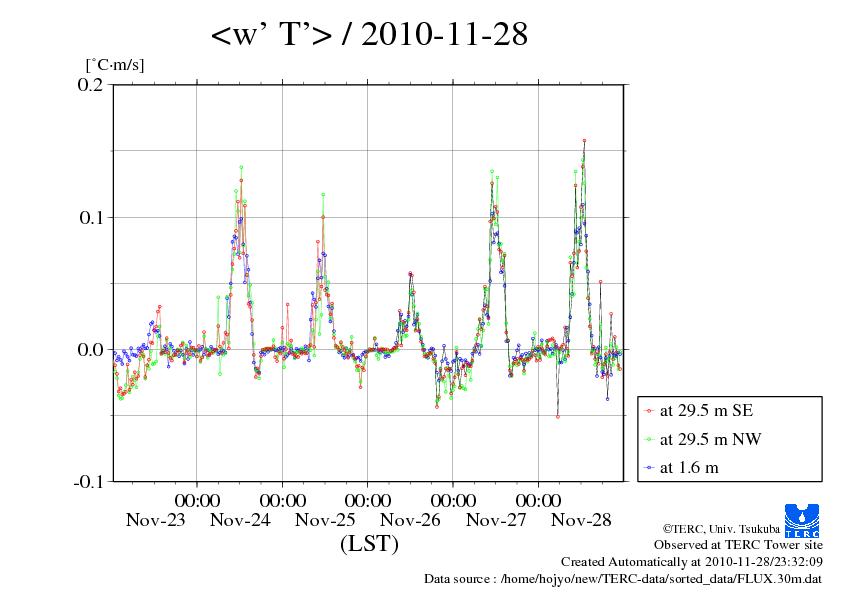Click the Nov-25 date label
This screenshot has width=842, height=595.
click(325, 520)
